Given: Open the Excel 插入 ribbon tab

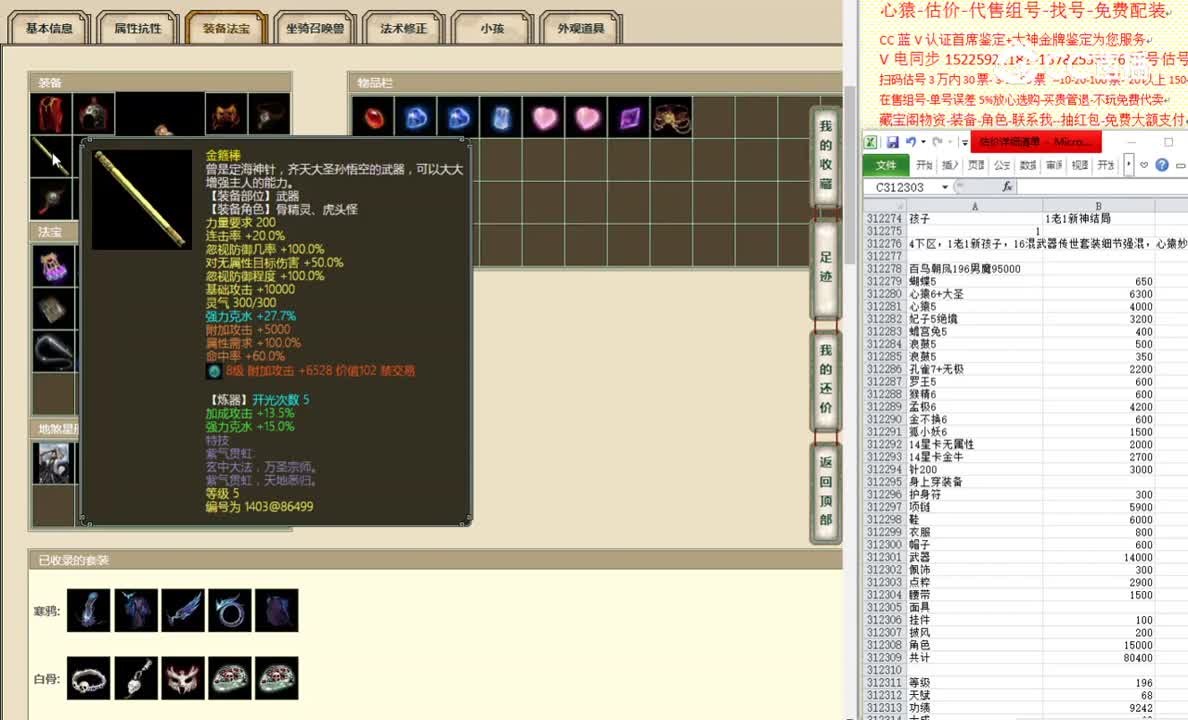Looking at the screenshot, I should pyautogui.click(x=950, y=164).
